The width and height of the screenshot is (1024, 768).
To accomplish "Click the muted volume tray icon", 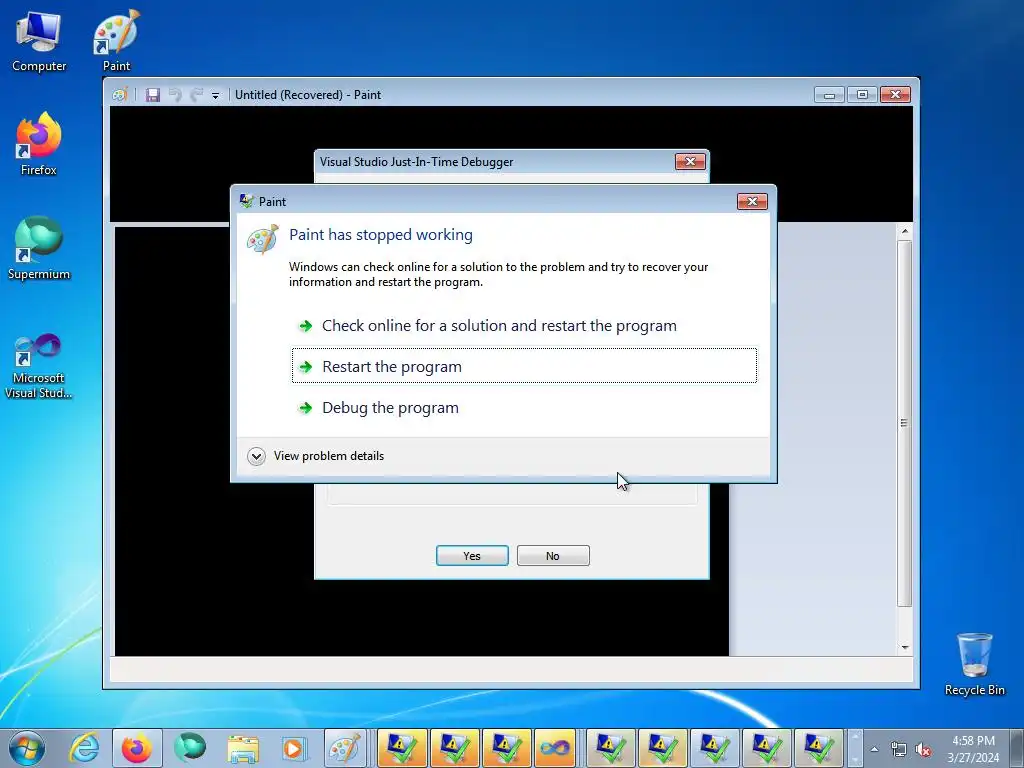I will pos(923,750).
